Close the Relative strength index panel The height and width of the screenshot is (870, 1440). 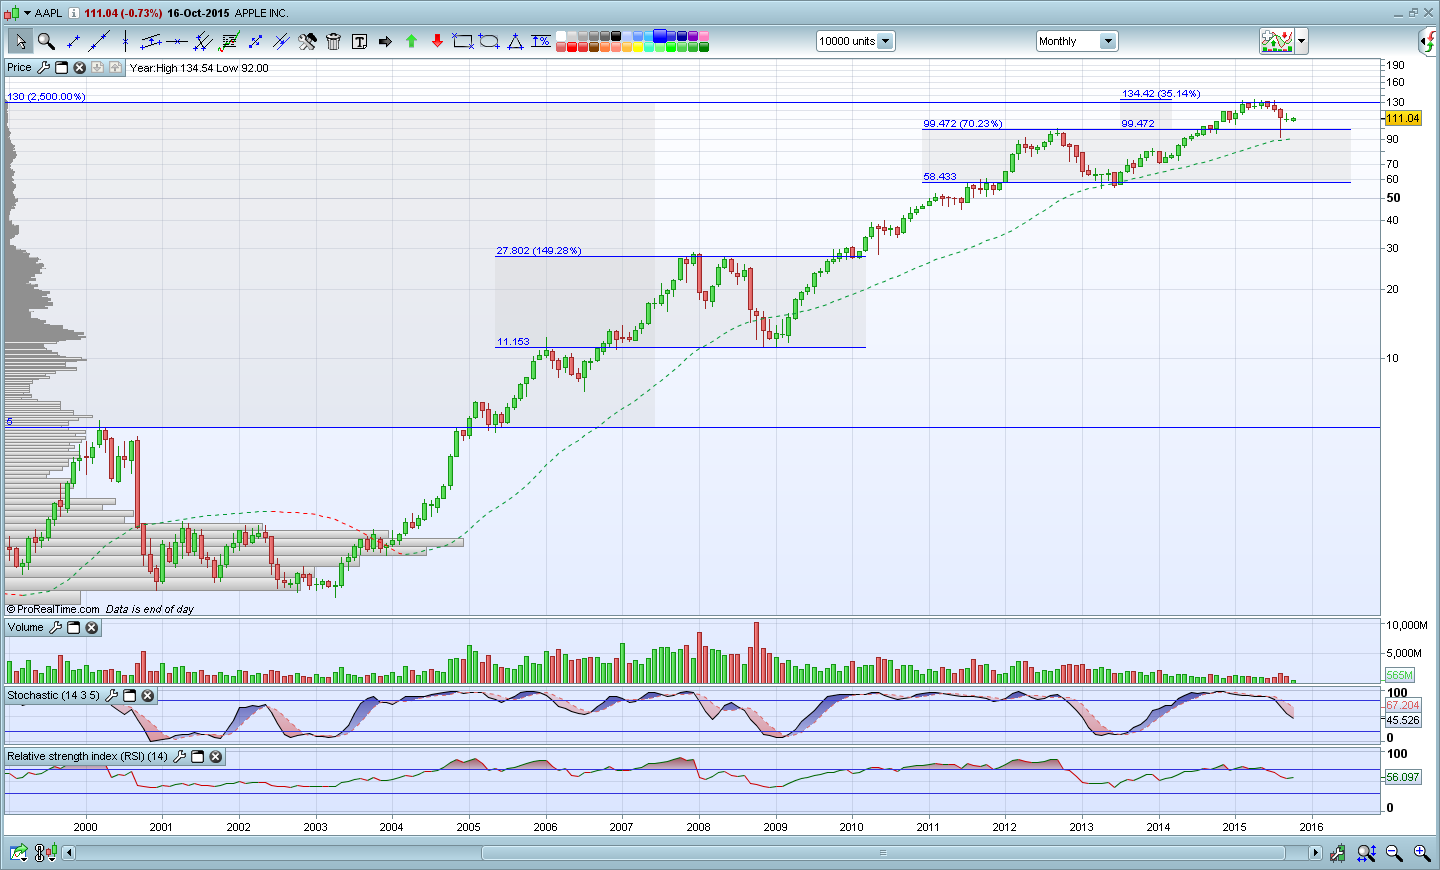pos(215,757)
